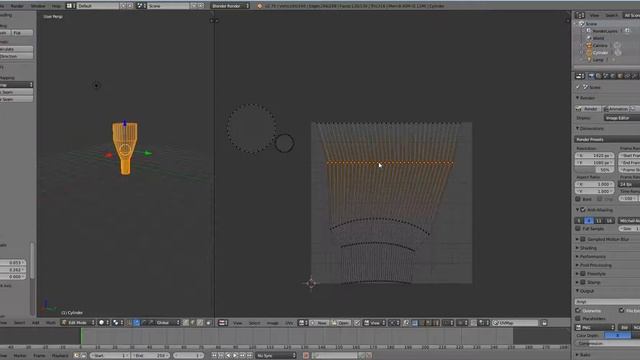
Task: Click the Render image button
Action: pos(589,109)
